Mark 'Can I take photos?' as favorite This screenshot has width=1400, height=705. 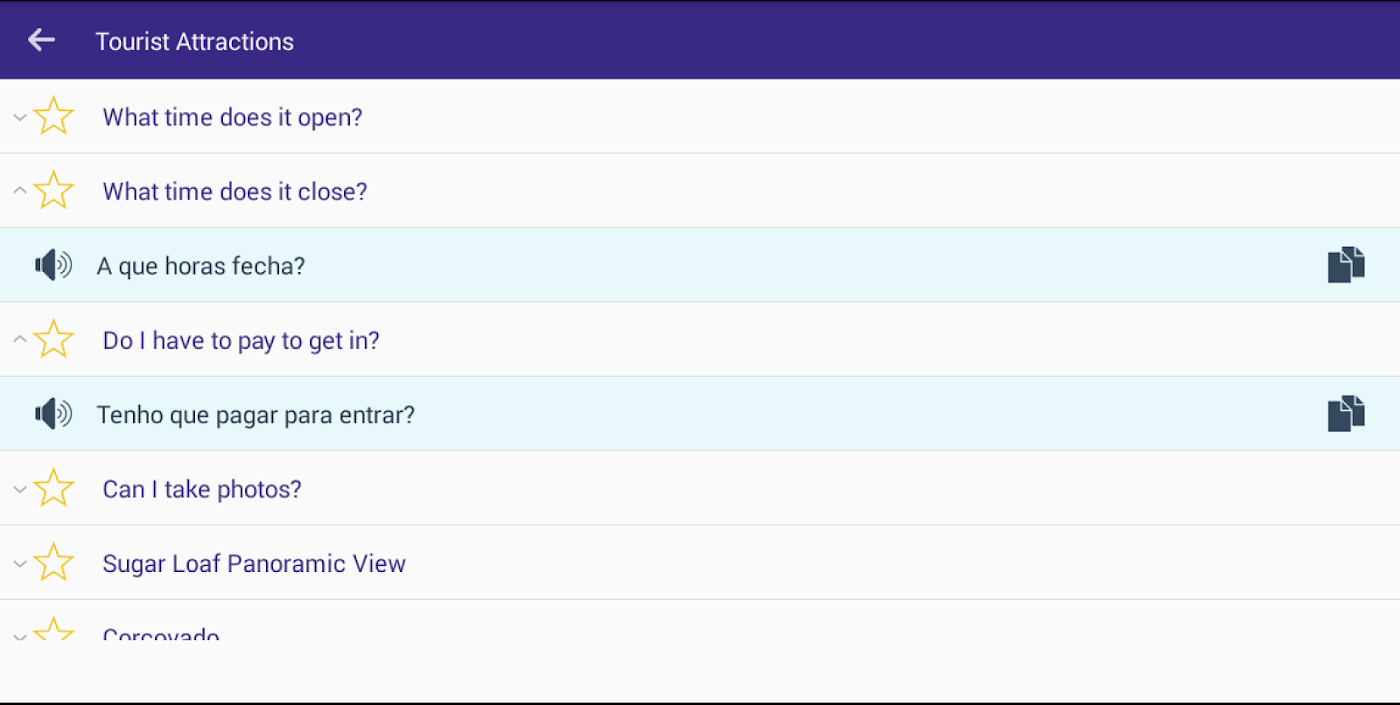54,489
